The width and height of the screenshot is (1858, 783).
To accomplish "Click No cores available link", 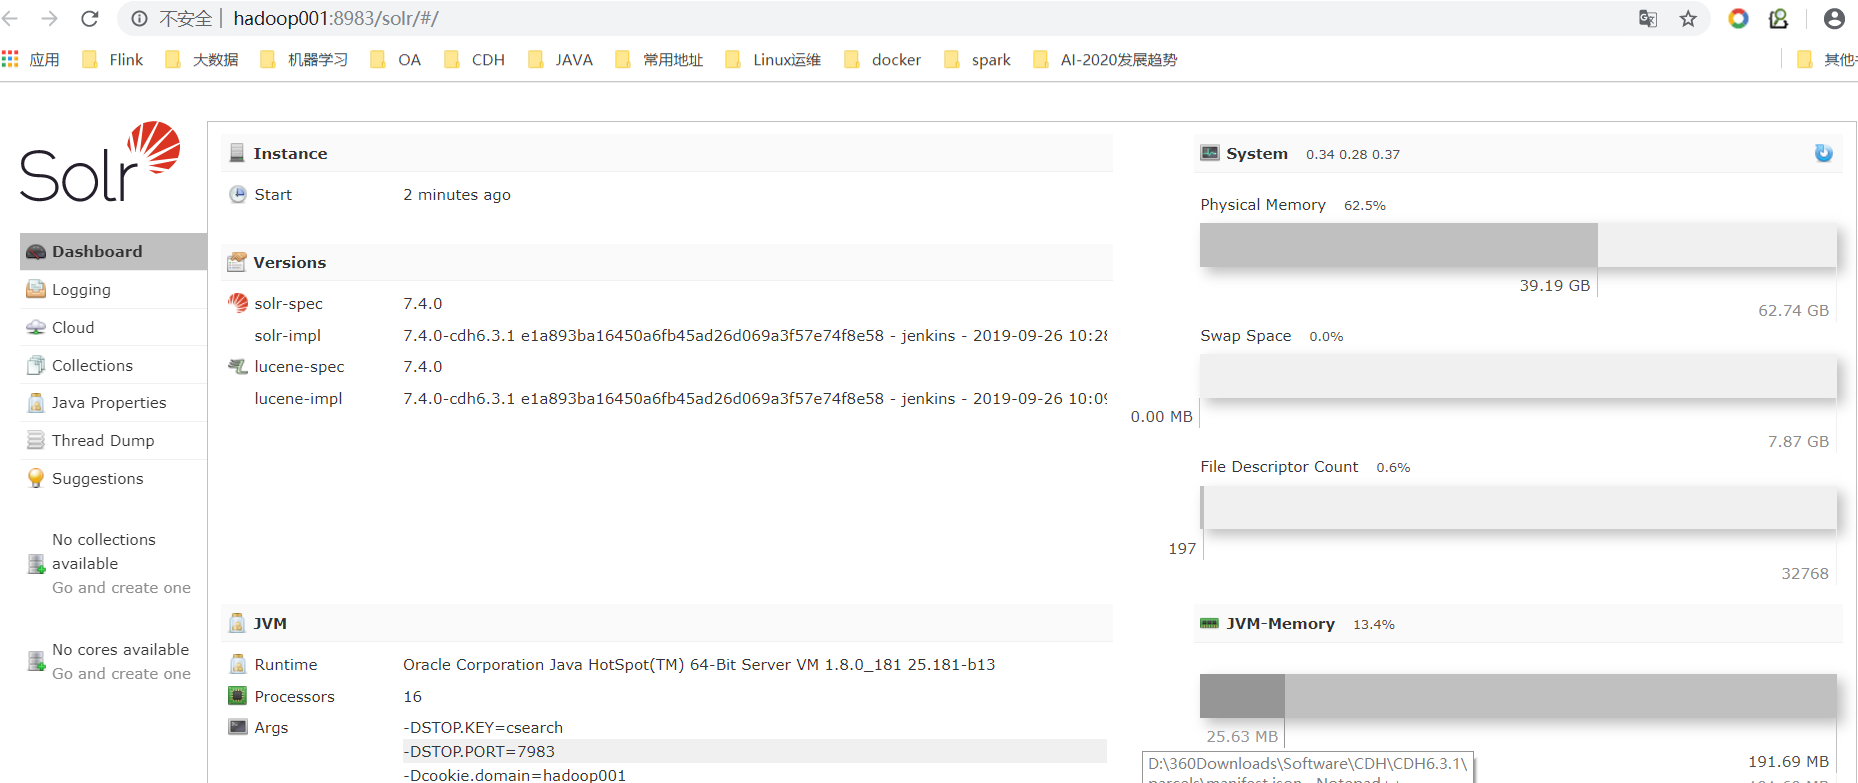I will pos(120,650).
